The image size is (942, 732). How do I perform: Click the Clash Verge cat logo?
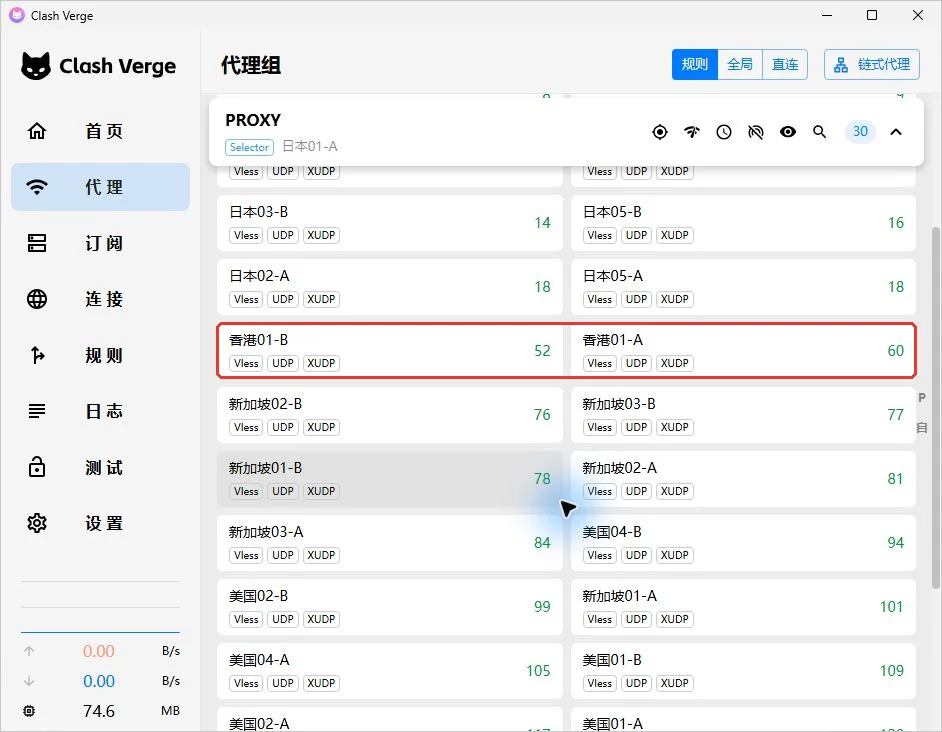(36, 66)
